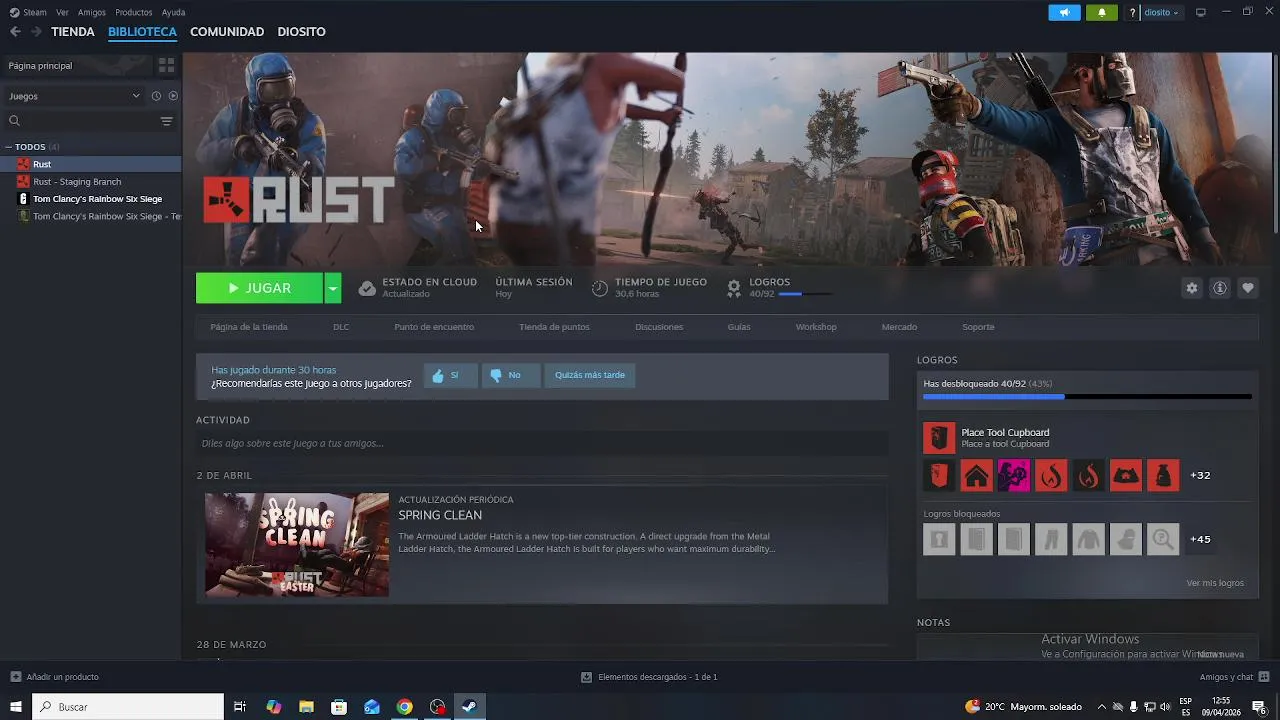Screen dimensions: 1280x720
Task: Click the locked magnifier question achievement
Action: [x=1163, y=539]
